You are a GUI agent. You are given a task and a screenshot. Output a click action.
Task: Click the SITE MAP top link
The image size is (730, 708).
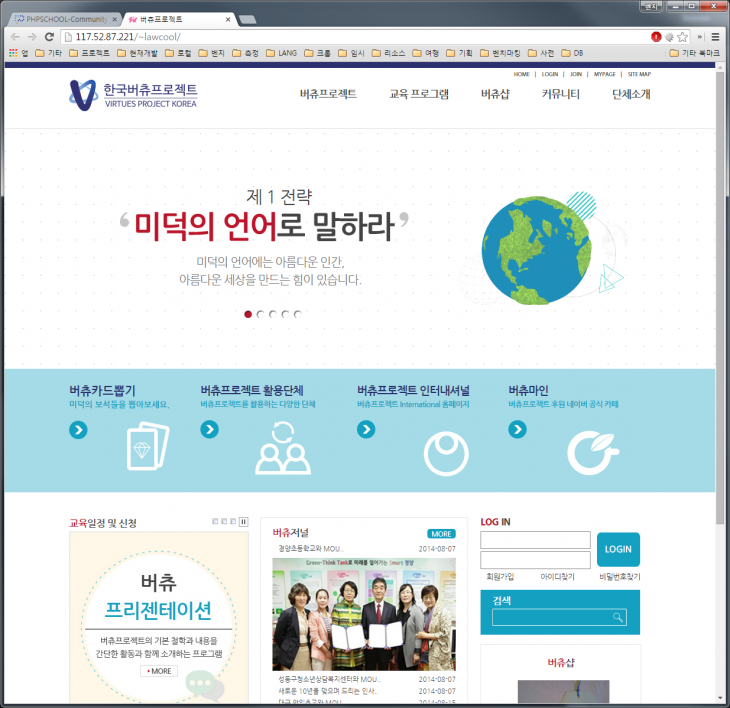[639, 74]
